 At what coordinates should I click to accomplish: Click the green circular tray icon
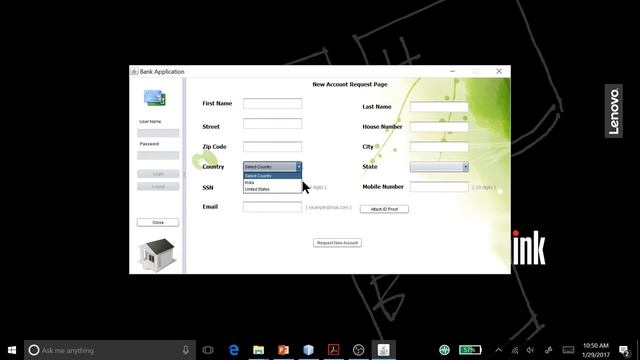click(444, 350)
